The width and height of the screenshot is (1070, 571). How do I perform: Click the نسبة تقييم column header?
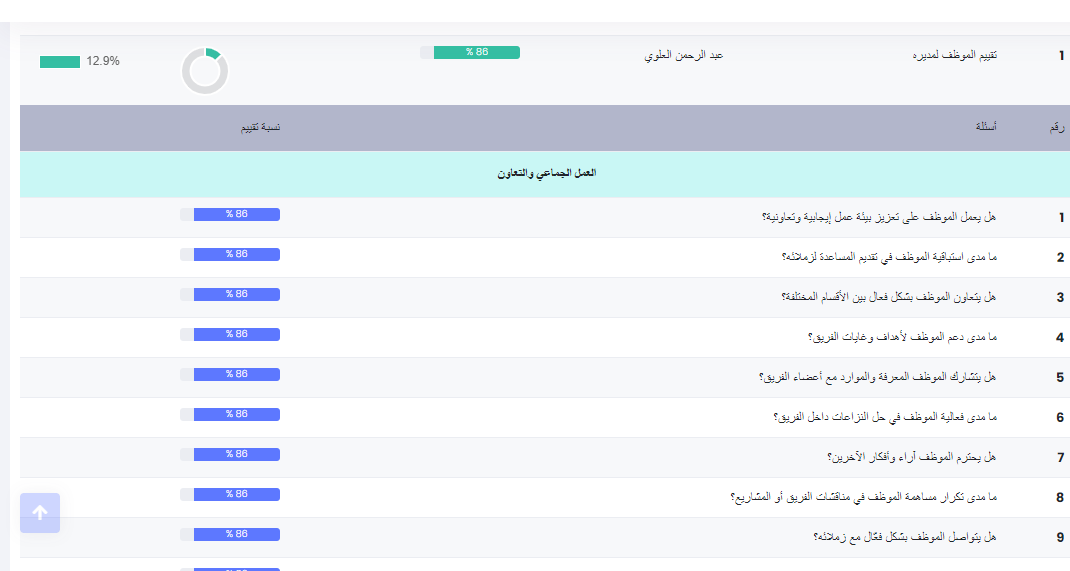click(x=259, y=128)
